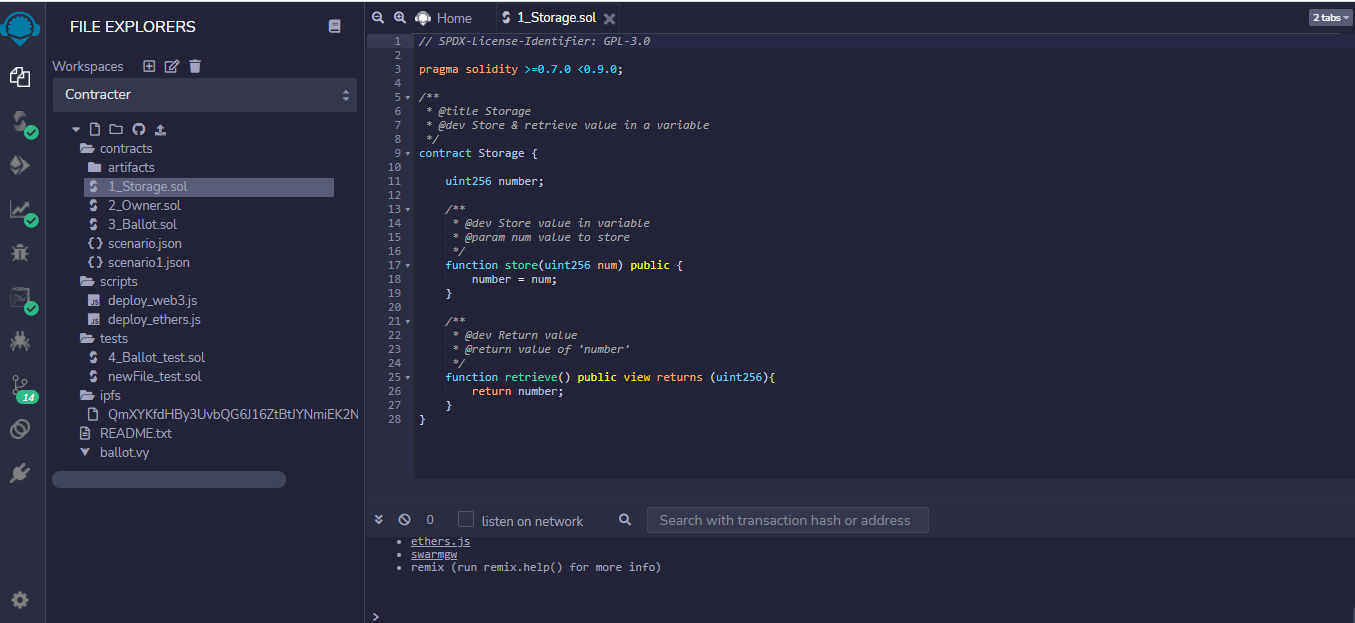Click pending transactions count 0 in terminal
Viewport: 1355px width, 623px height.
click(x=430, y=520)
